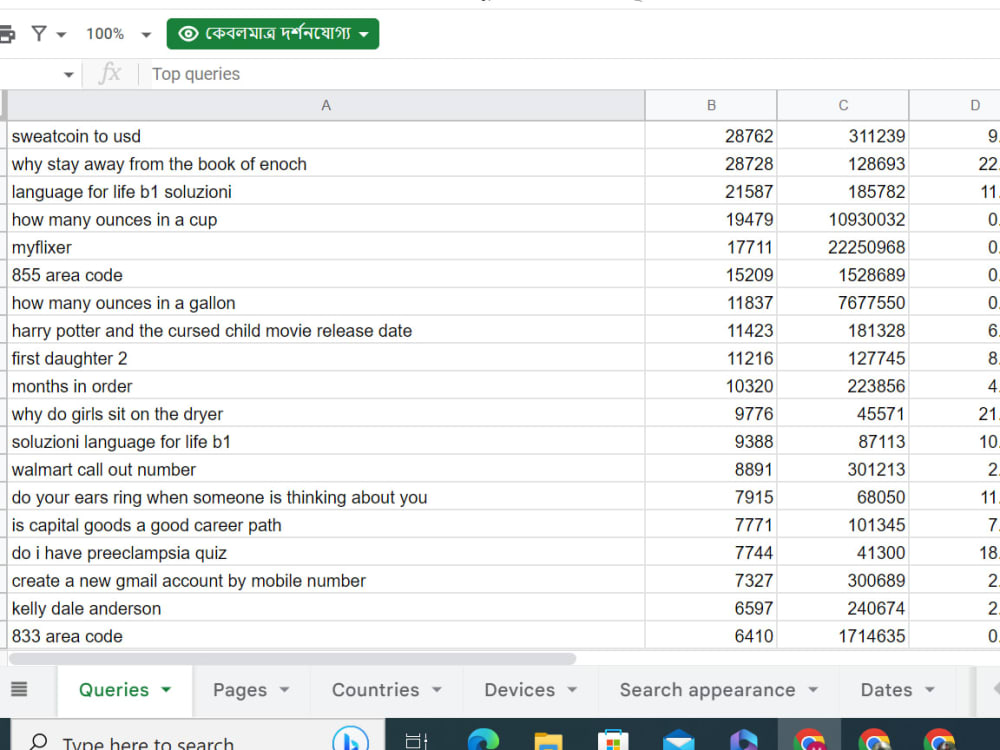Open Mail app from taskbar

[679, 740]
